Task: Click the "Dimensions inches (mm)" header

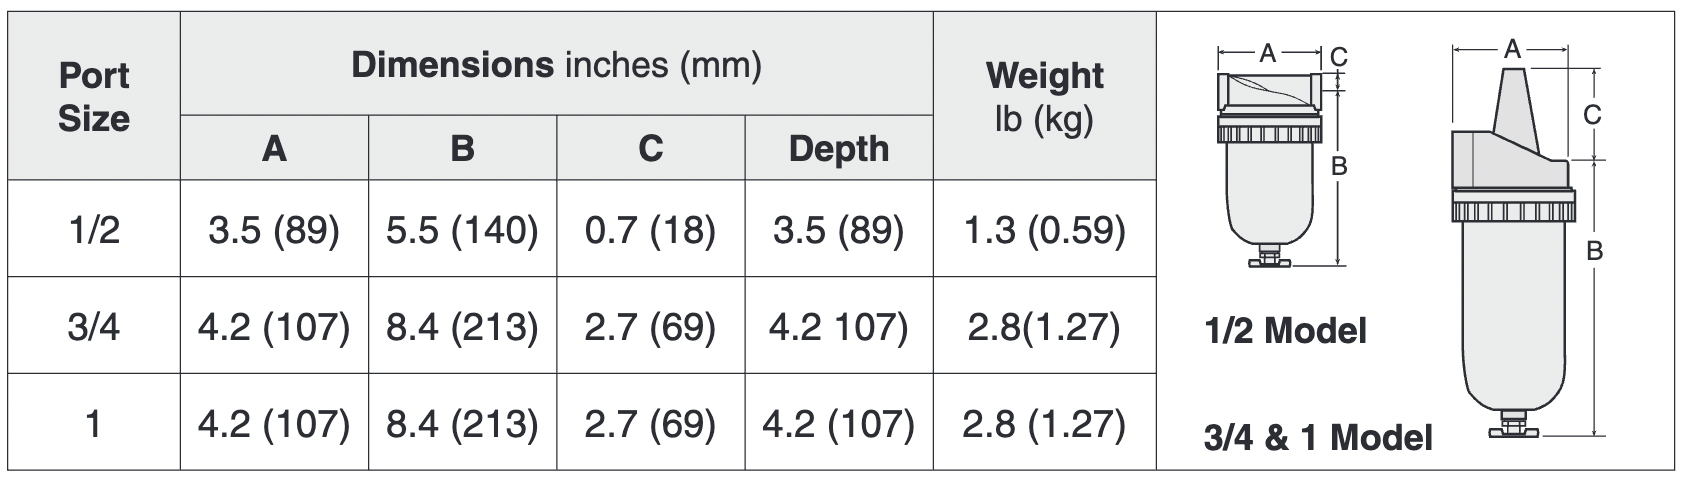Action: click(x=556, y=66)
